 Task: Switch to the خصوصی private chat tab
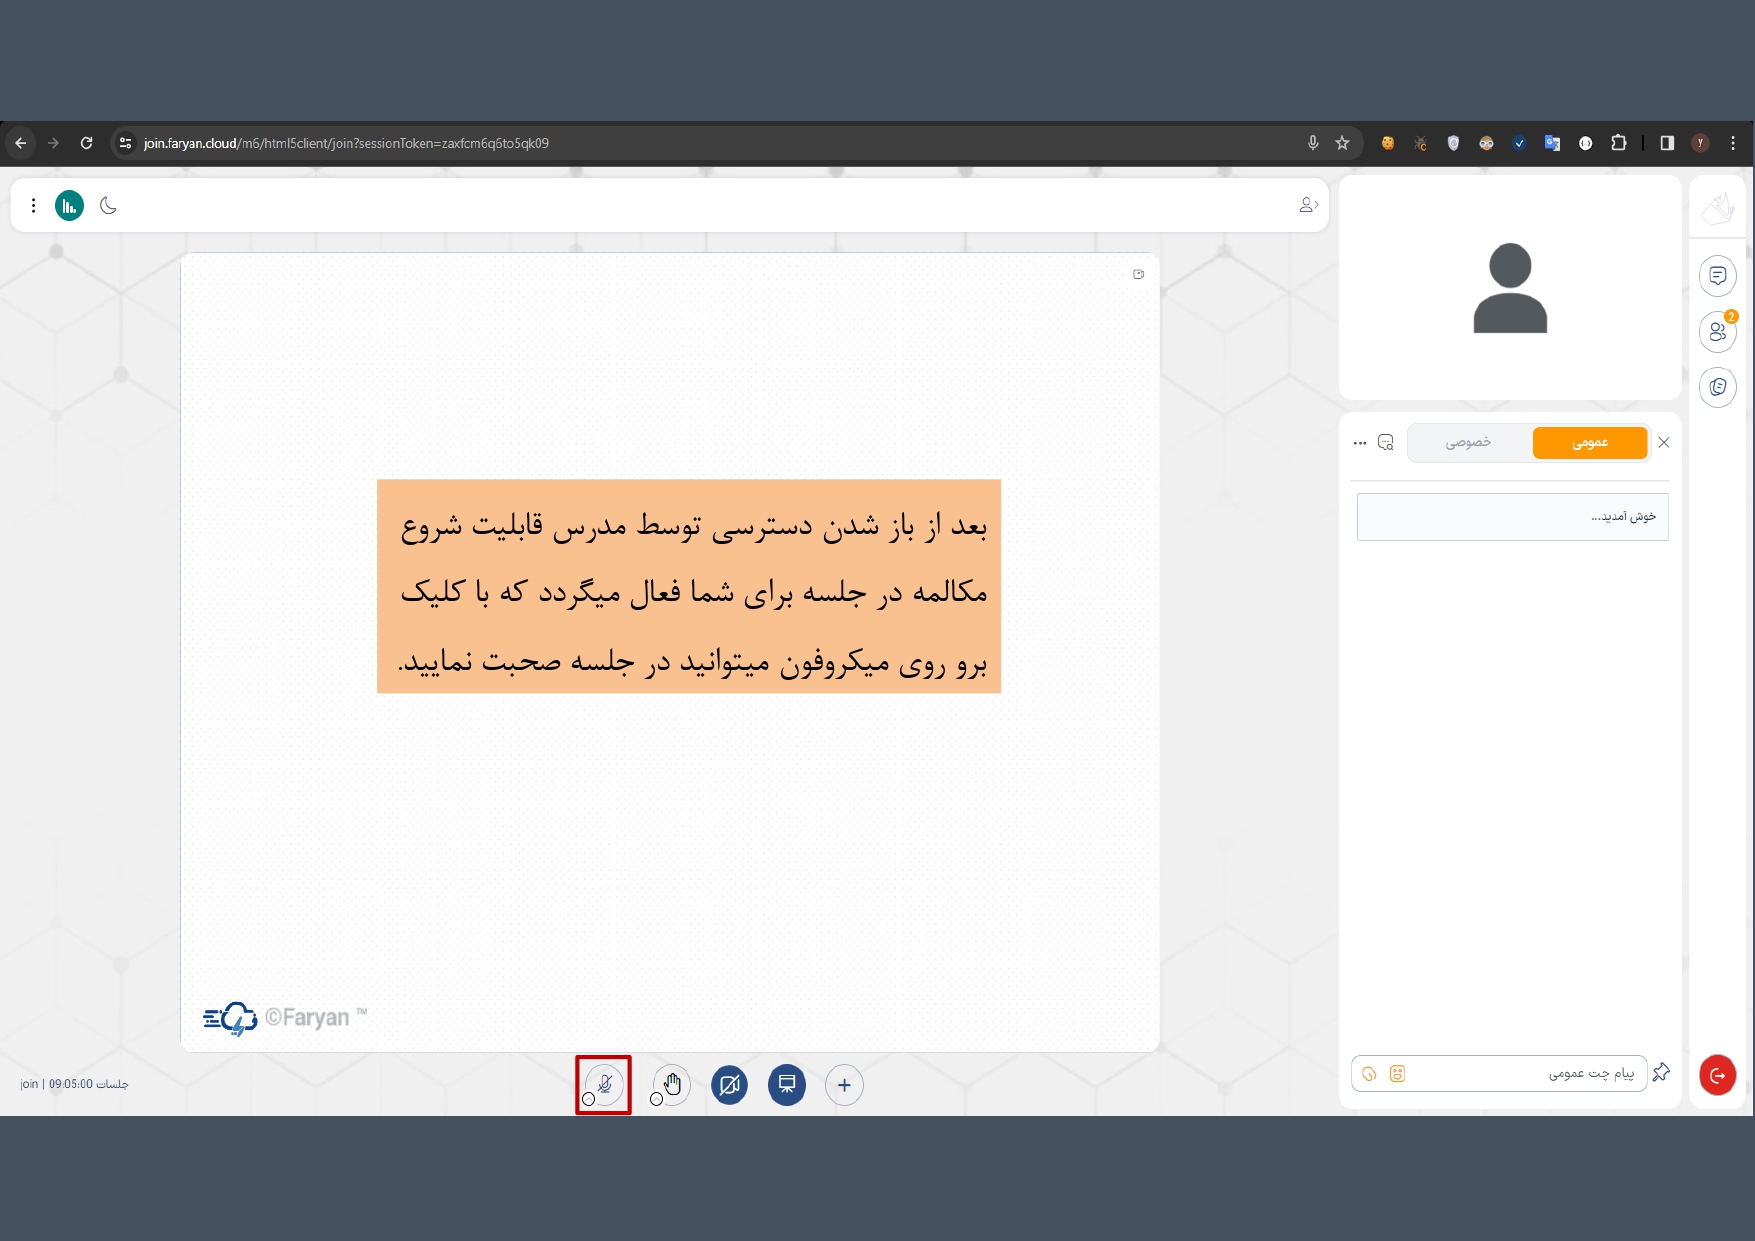pyautogui.click(x=1467, y=442)
